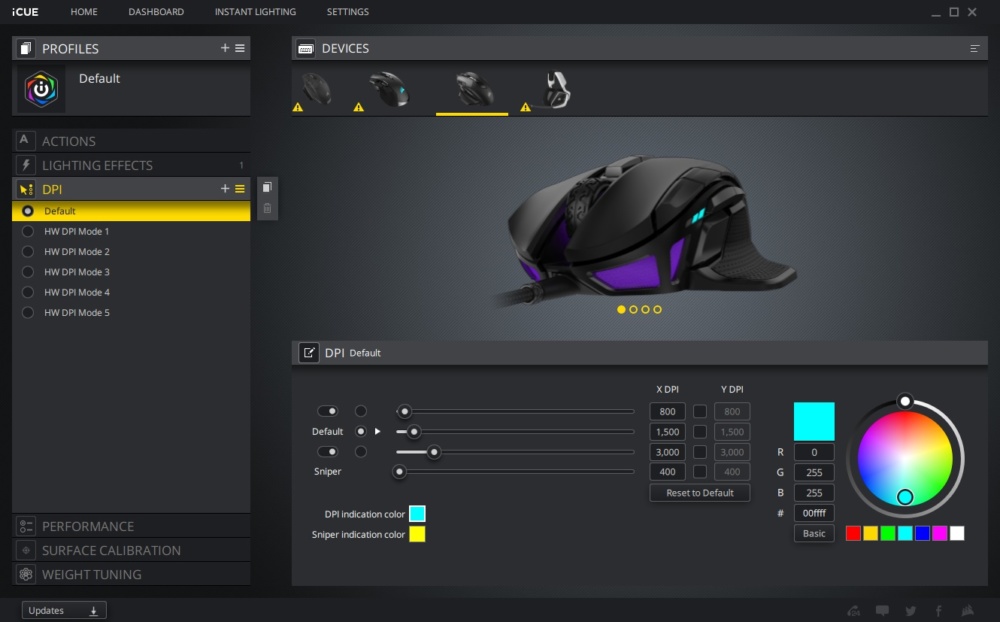Open the DPI section menu icon
This screenshot has width=1000, height=622.
point(240,189)
